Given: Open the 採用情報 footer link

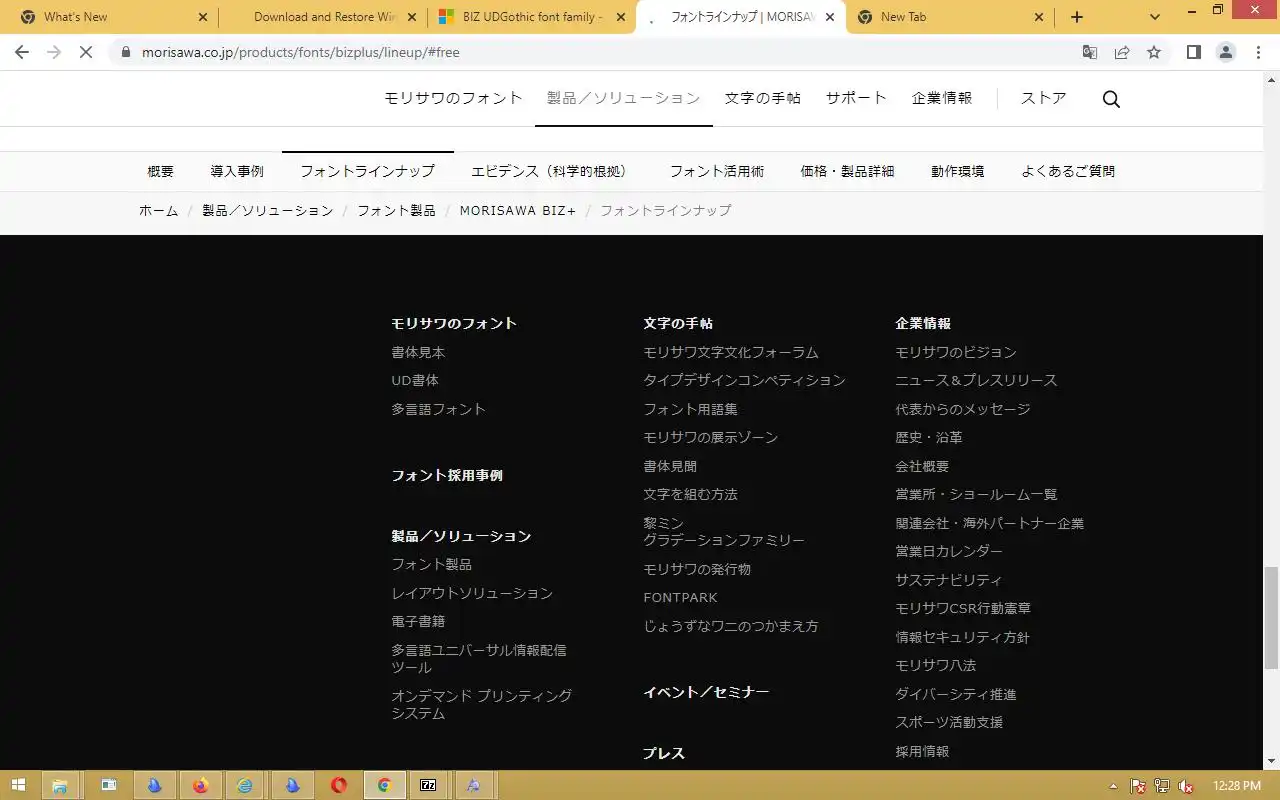Looking at the screenshot, I should tap(922, 751).
